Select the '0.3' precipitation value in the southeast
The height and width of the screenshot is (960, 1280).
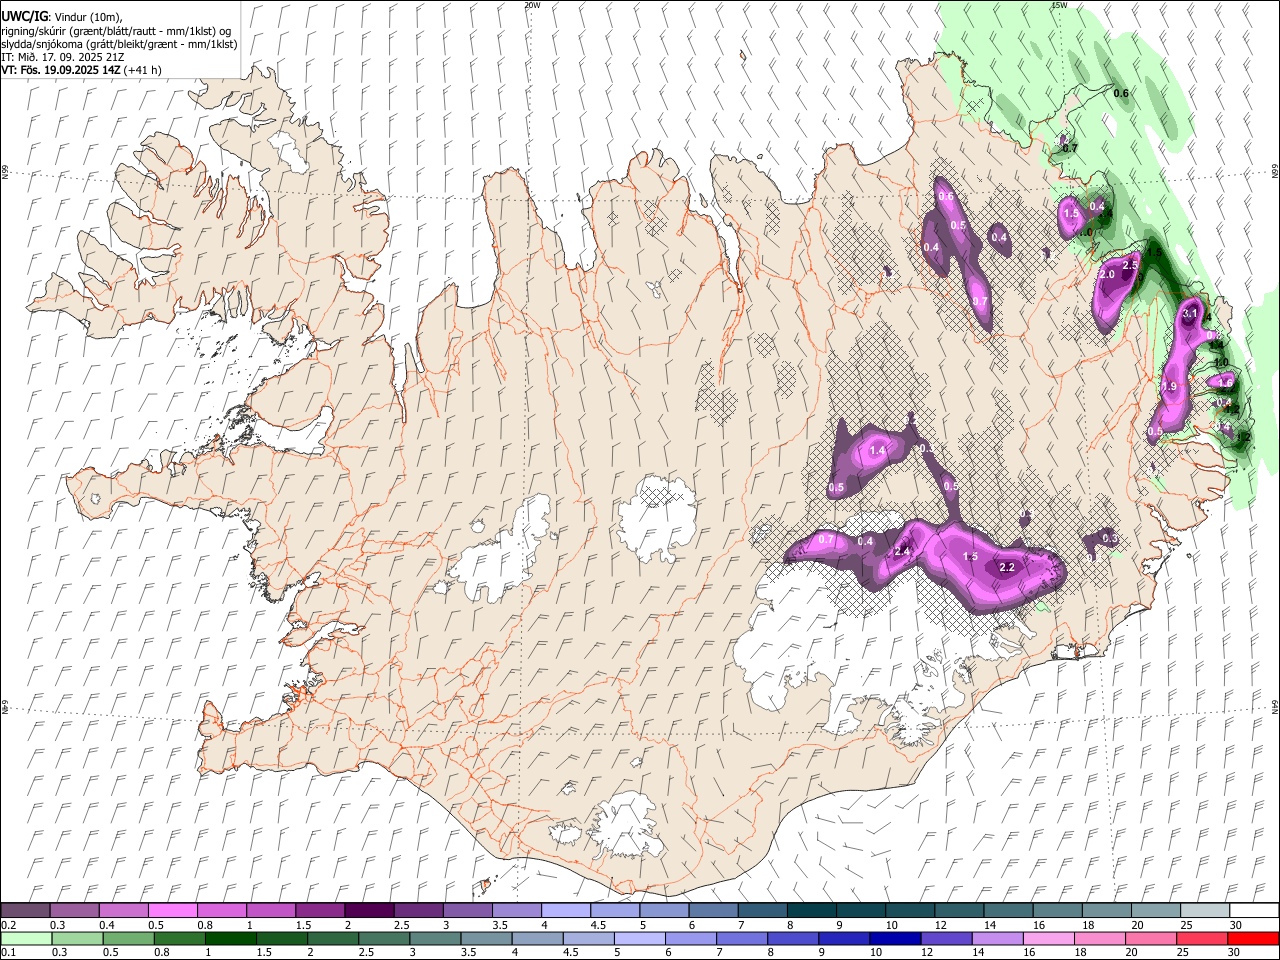point(1109,538)
